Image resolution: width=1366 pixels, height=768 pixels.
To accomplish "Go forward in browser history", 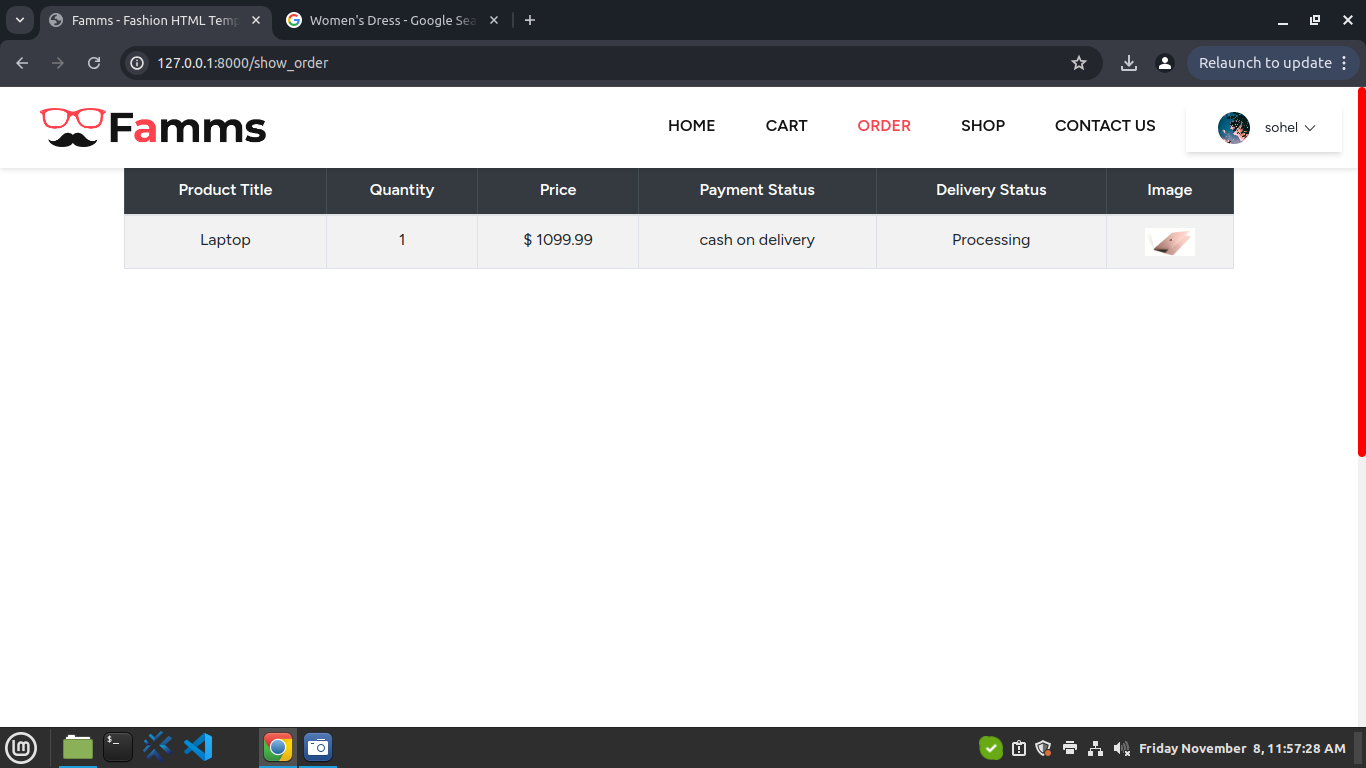I will [58, 63].
